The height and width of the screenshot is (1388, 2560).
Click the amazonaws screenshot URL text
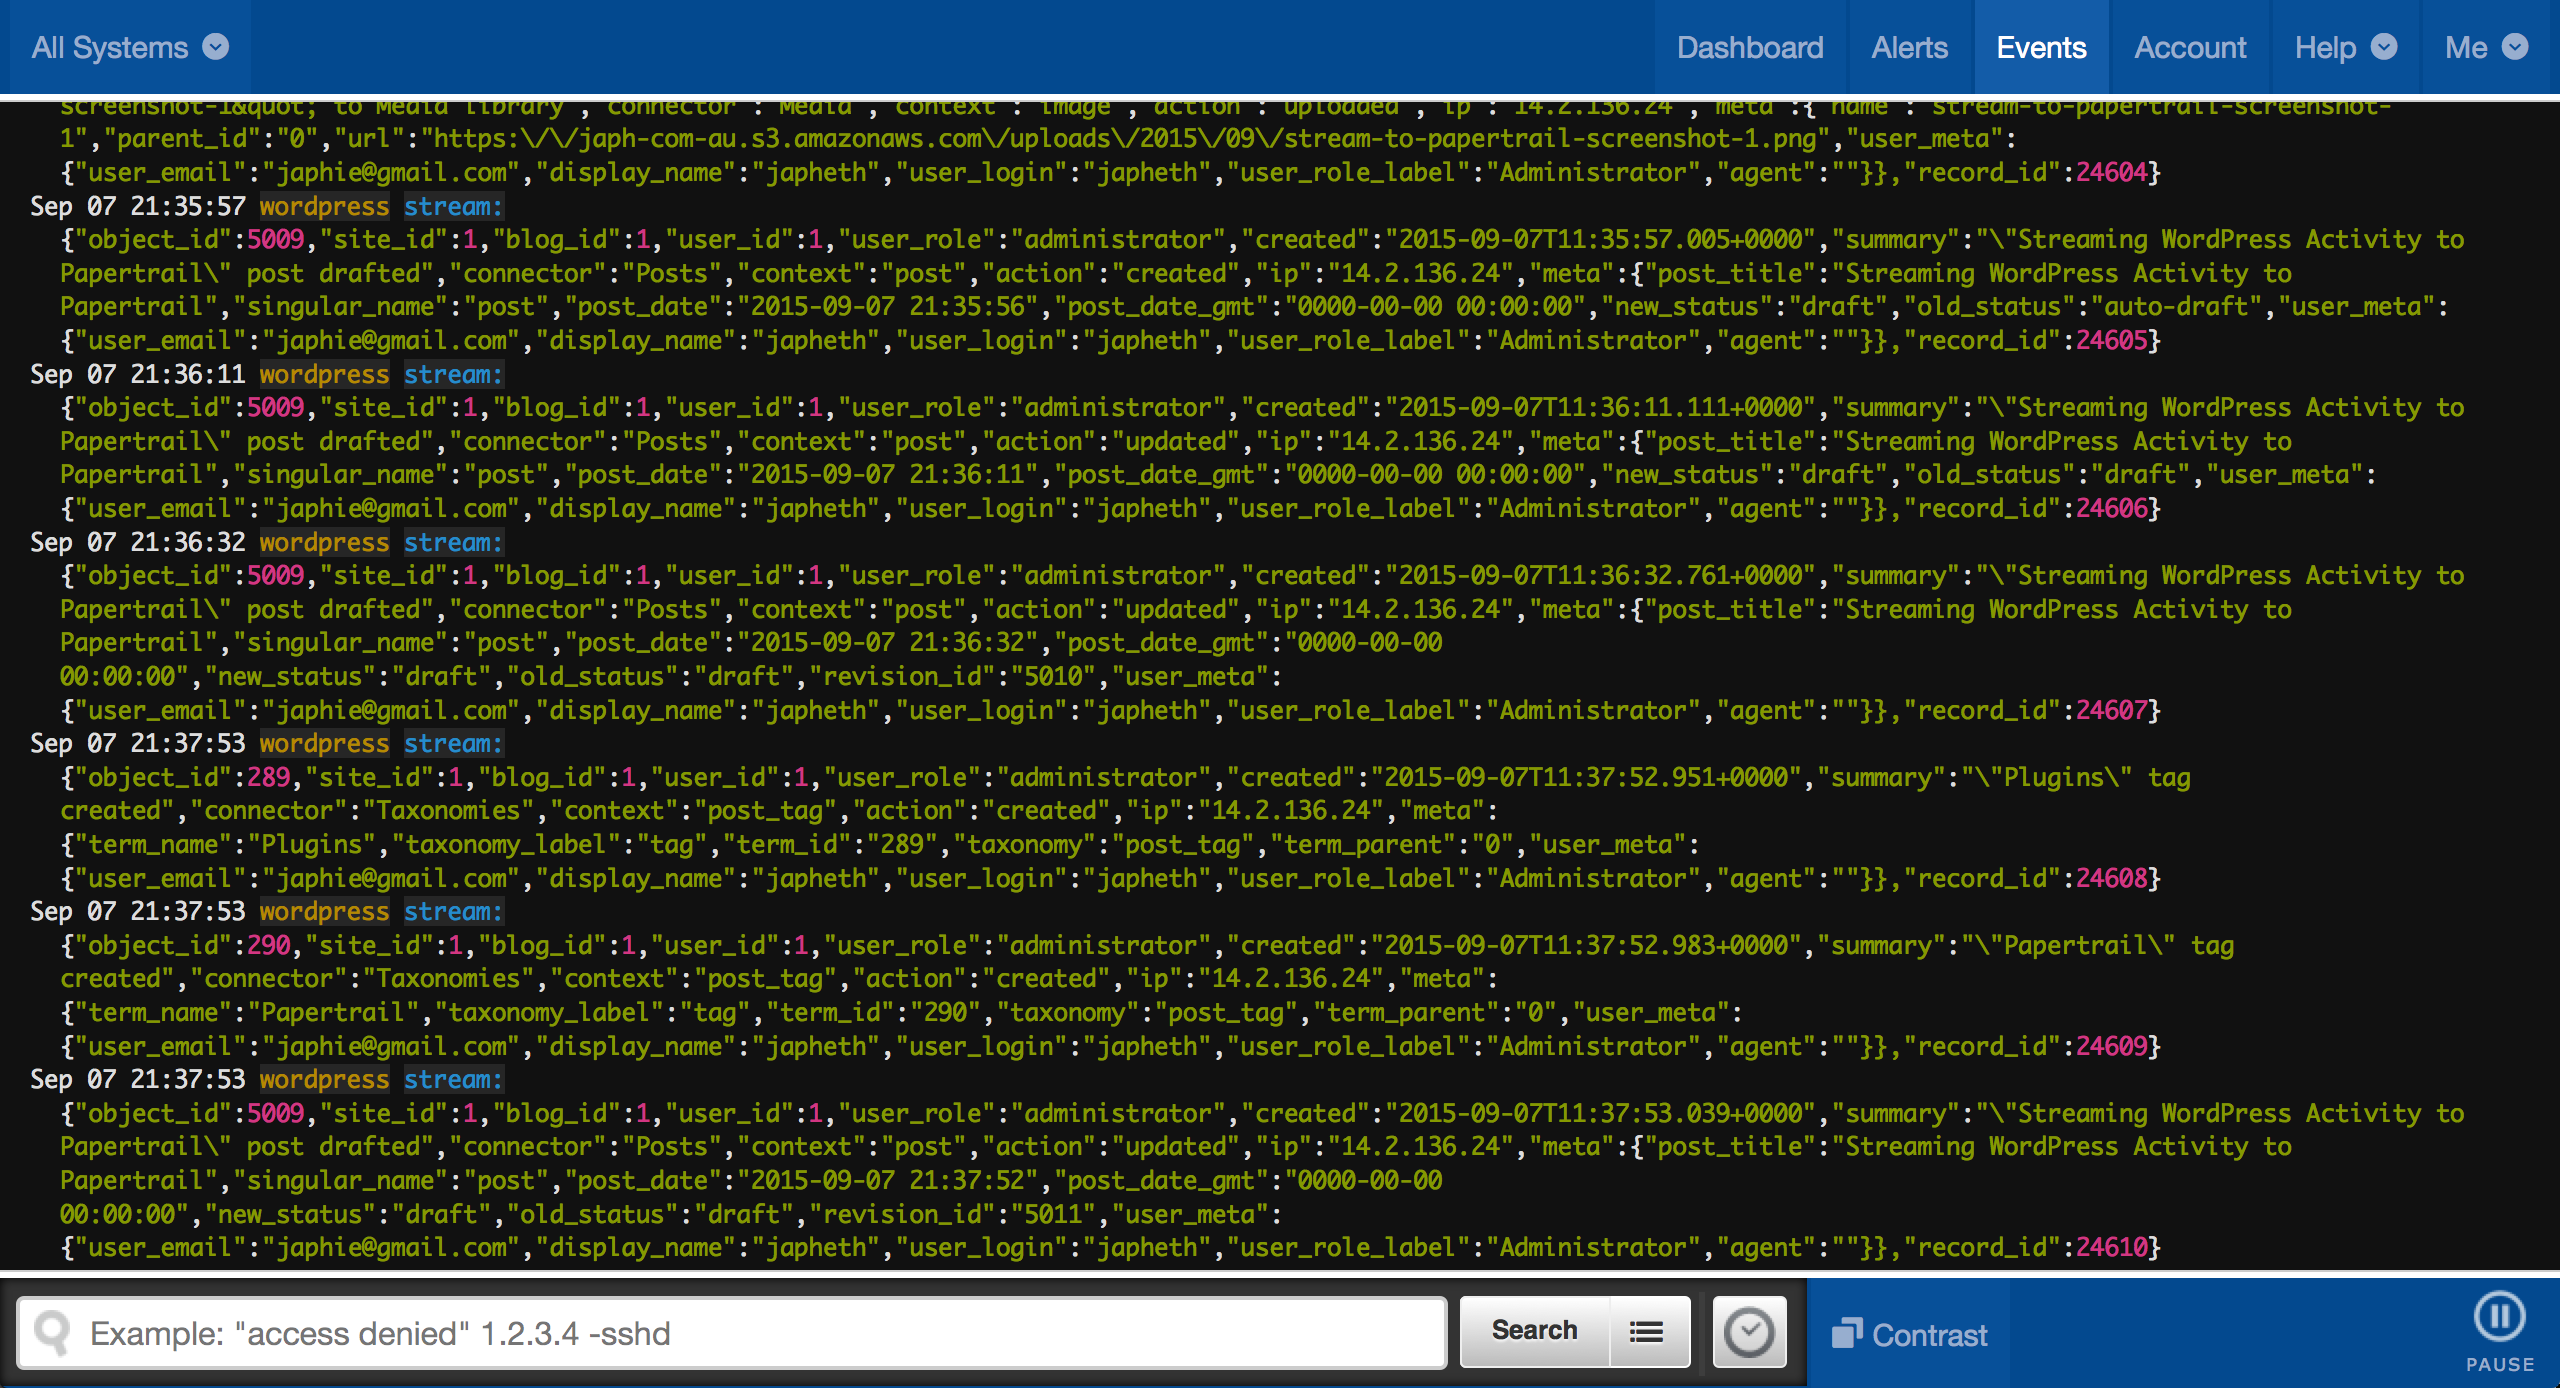pos(1125,138)
